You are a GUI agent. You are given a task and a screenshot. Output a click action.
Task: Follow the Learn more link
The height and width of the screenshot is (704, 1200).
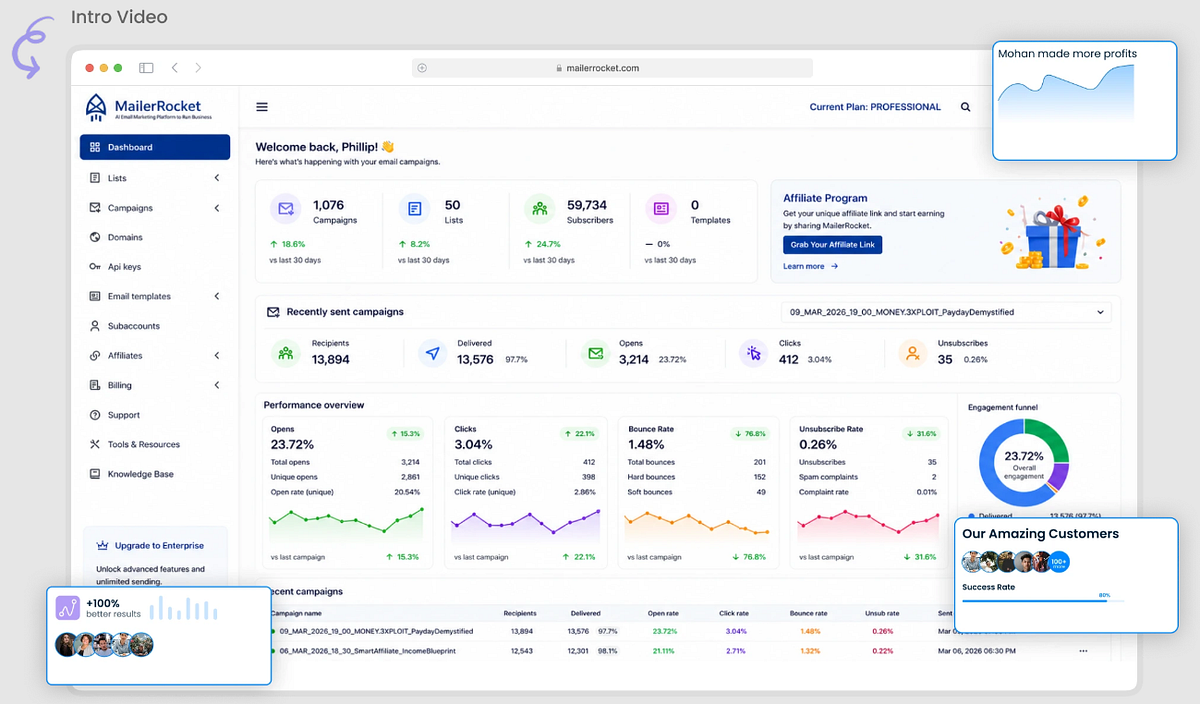click(x=811, y=266)
